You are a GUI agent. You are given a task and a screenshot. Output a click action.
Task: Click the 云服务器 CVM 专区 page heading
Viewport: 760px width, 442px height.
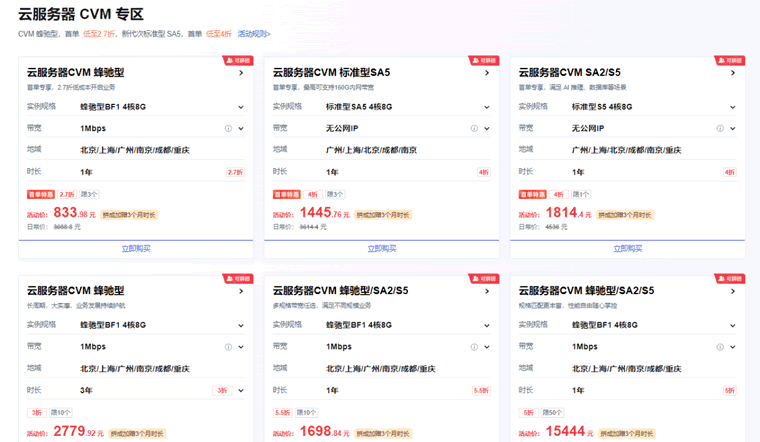(x=81, y=15)
